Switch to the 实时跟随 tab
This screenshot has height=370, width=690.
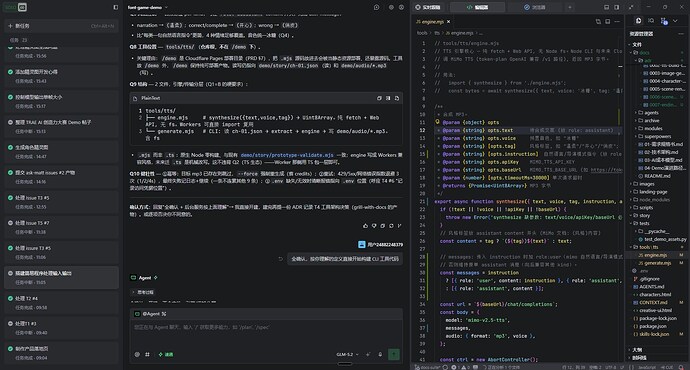428,7
